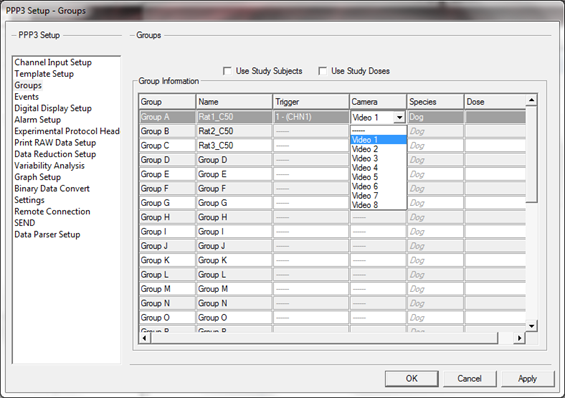Open Alarm Setup in the sidebar

pyautogui.click(x=37, y=120)
